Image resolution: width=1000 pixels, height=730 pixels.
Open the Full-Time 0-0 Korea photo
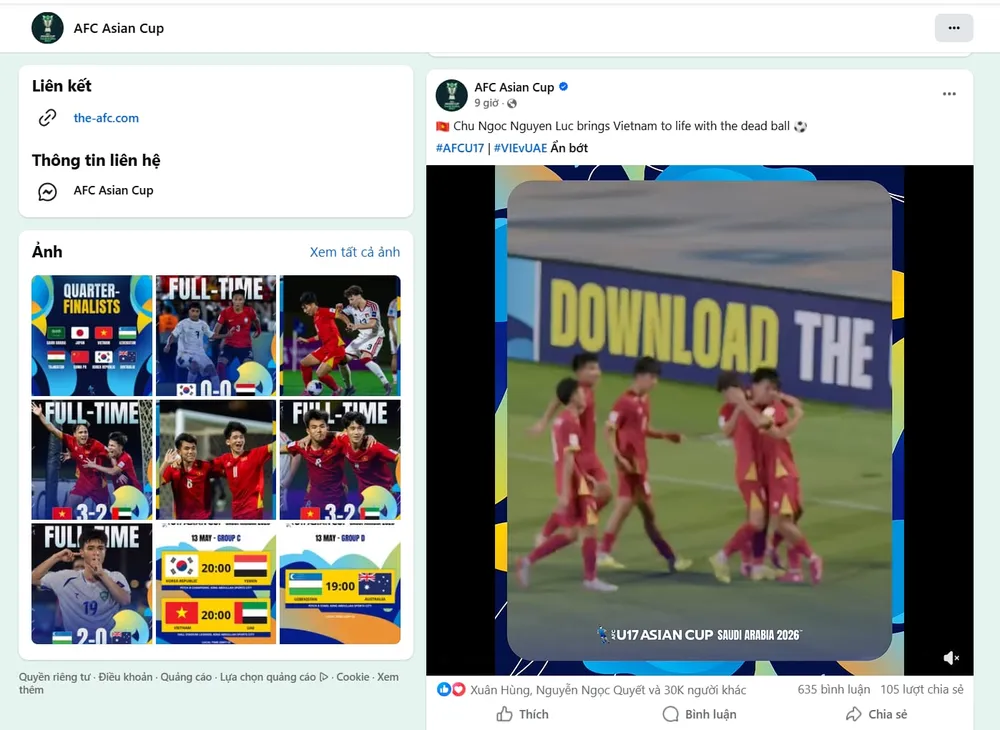216,335
